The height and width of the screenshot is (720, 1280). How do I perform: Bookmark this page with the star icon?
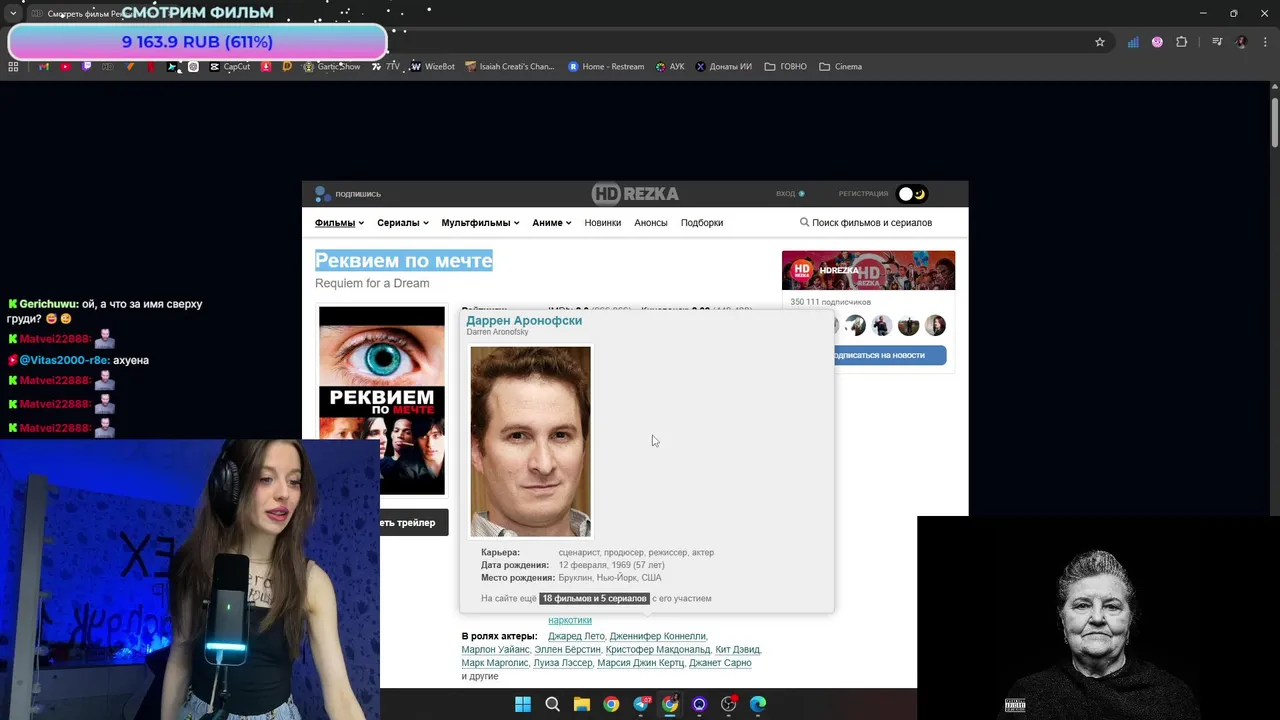(x=1100, y=42)
